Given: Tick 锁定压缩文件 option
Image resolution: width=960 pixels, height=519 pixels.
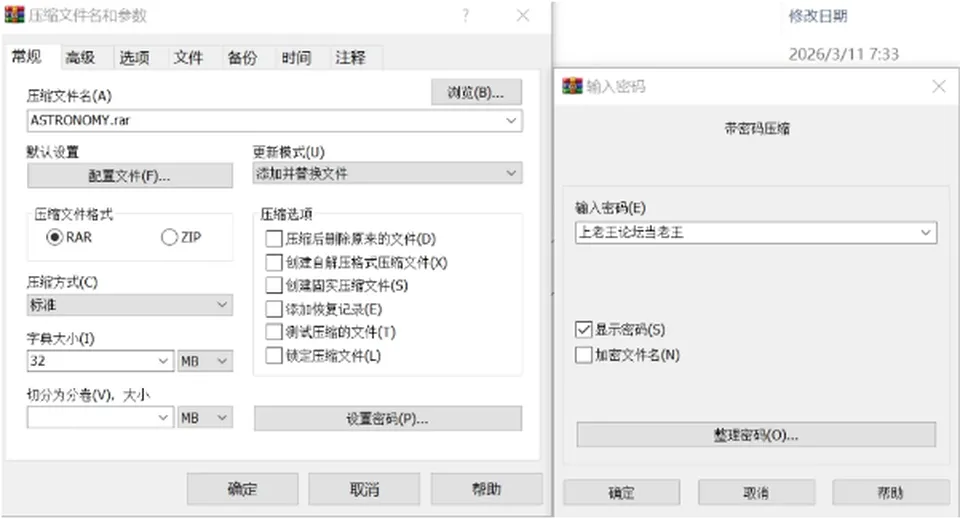Looking at the screenshot, I should coord(274,356).
